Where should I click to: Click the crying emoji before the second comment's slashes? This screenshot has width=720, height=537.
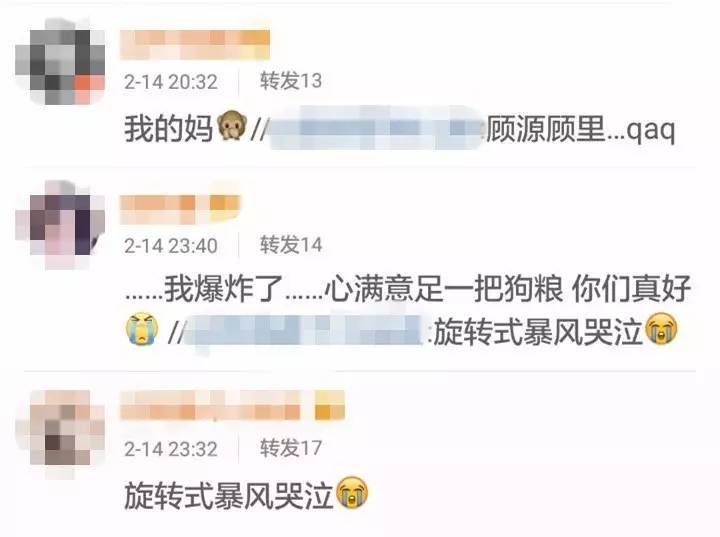[142, 328]
